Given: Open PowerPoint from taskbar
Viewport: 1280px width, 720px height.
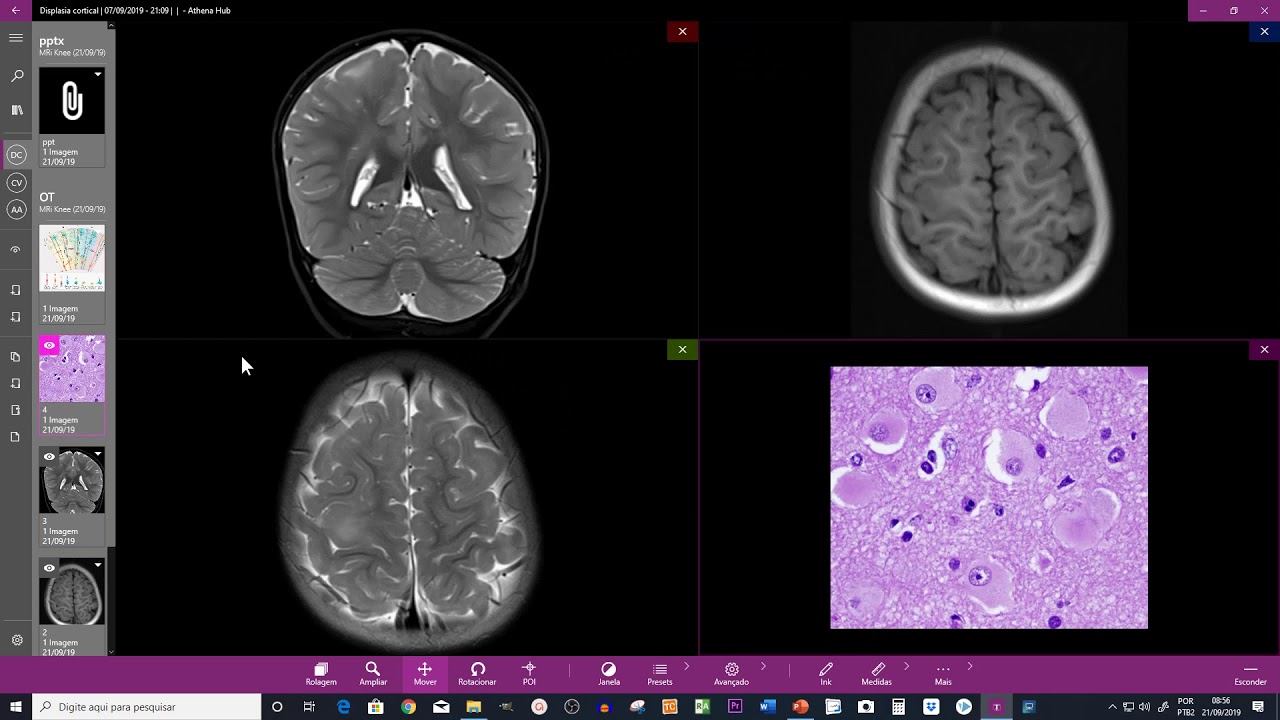Looking at the screenshot, I should [800, 707].
